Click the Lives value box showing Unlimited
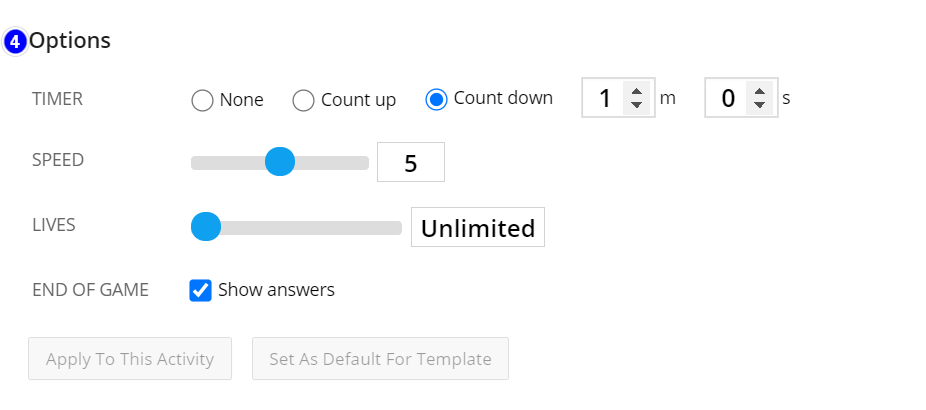 [x=478, y=227]
